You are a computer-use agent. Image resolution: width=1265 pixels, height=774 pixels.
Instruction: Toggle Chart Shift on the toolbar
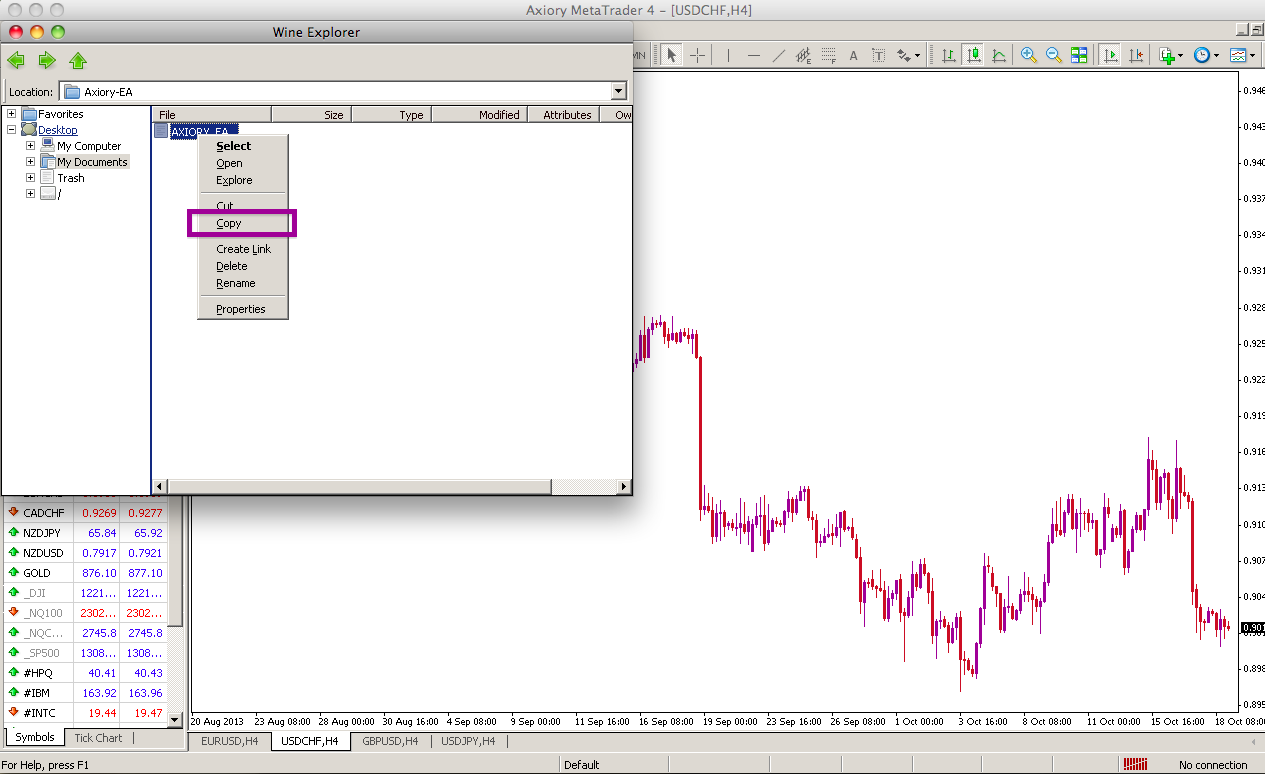click(1135, 55)
